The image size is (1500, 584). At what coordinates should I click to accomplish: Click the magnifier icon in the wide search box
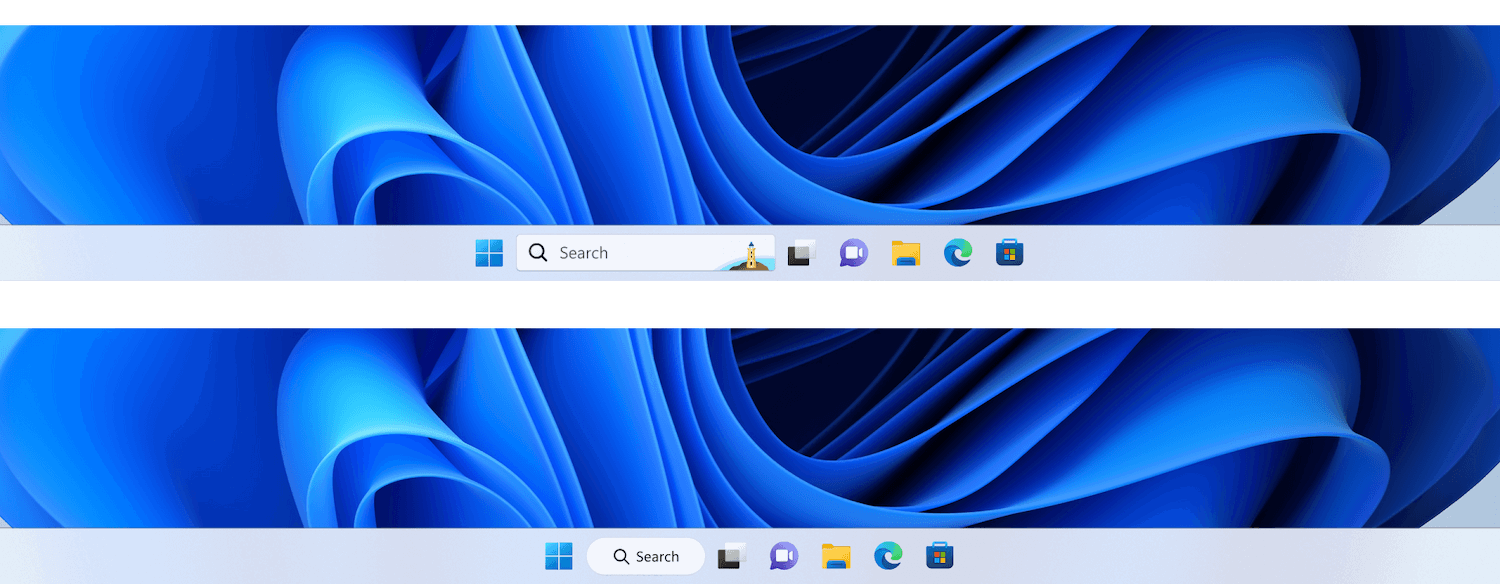tap(538, 253)
